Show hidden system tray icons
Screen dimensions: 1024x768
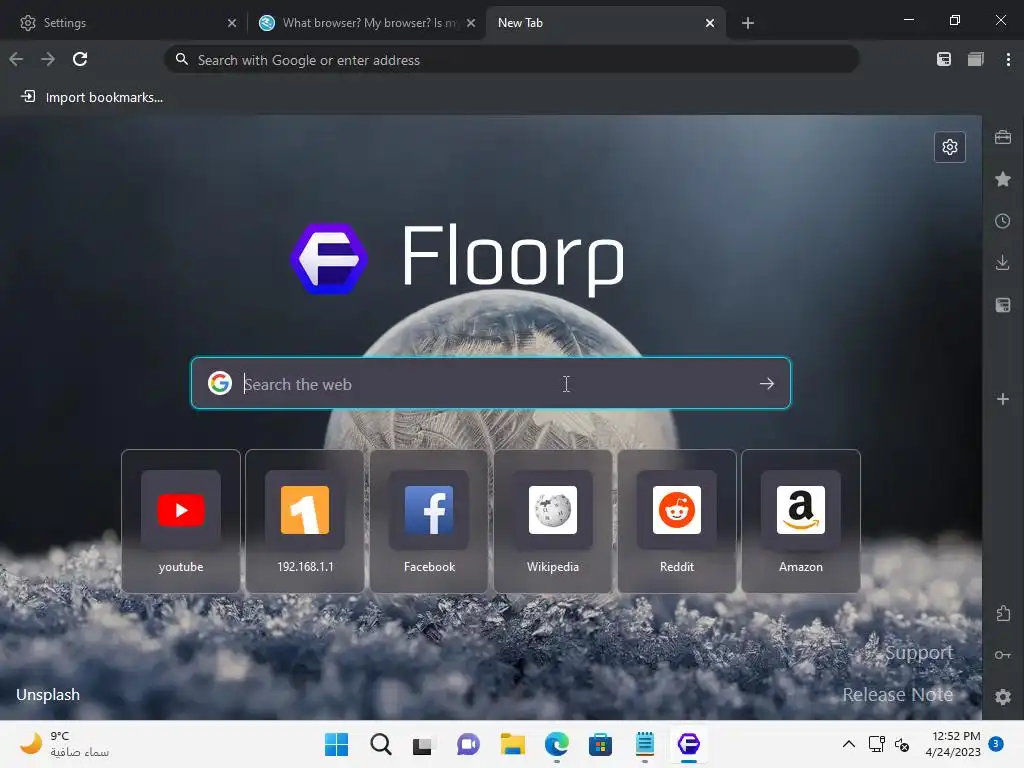pyautogui.click(x=848, y=744)
